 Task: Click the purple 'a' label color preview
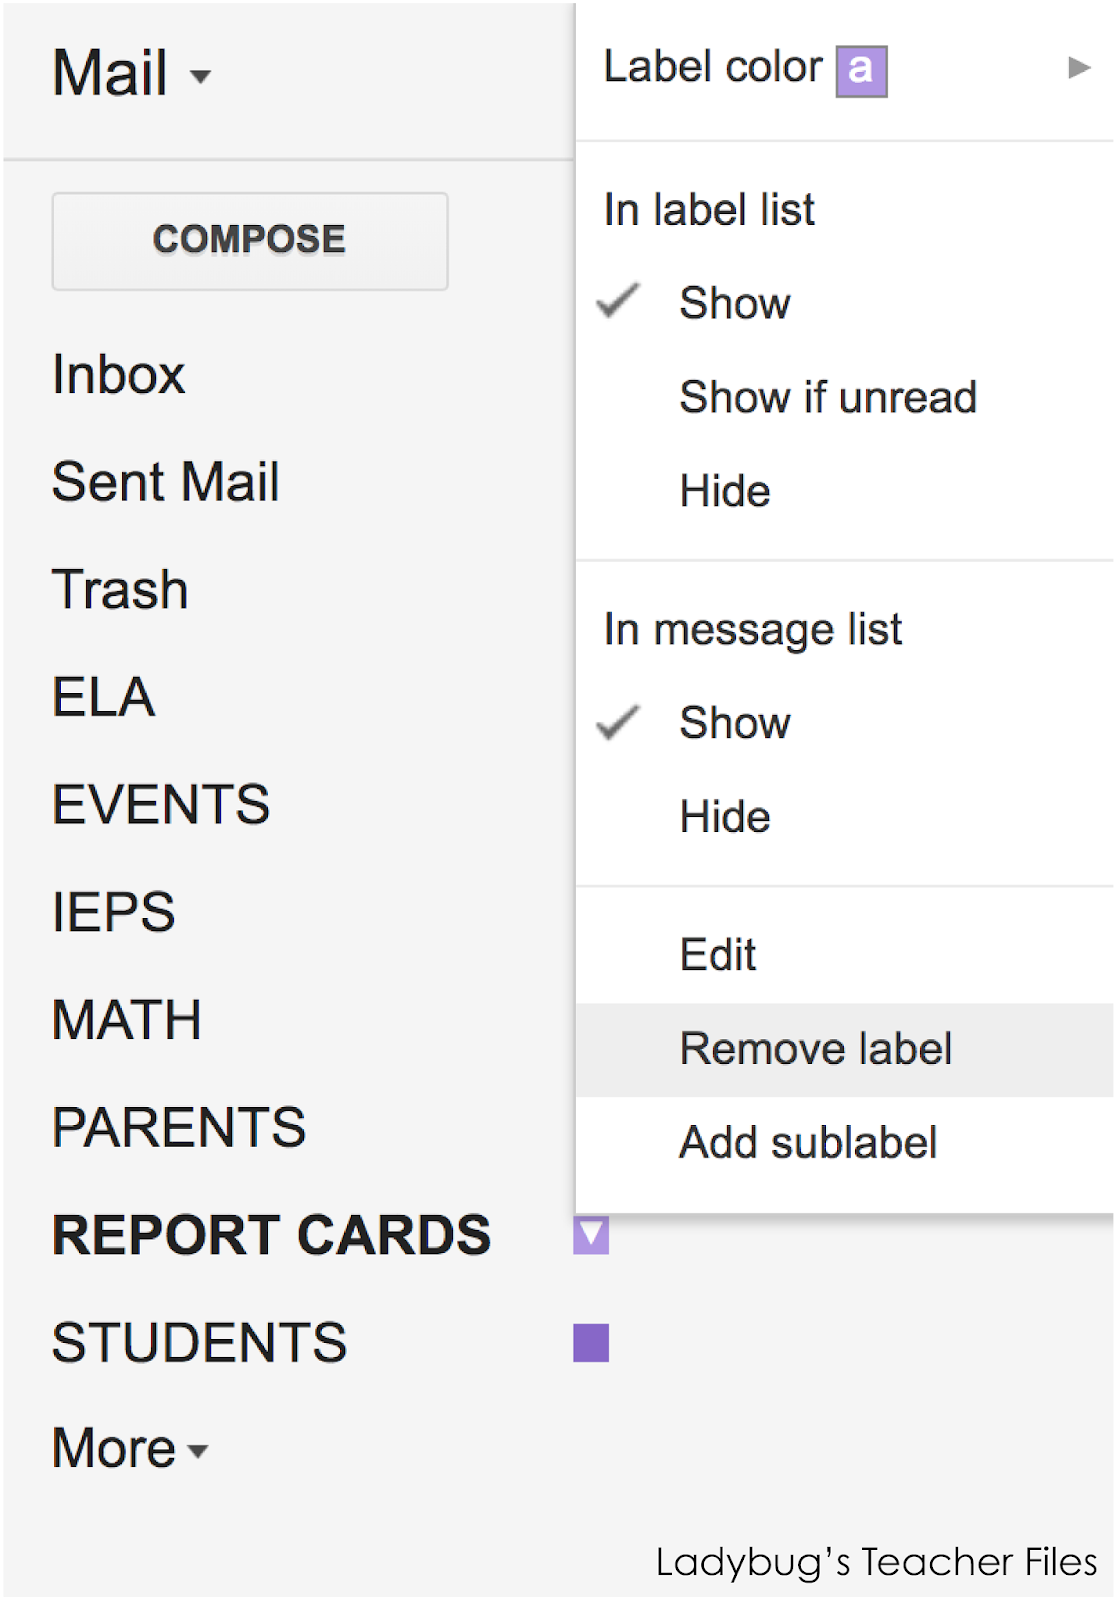861,71
